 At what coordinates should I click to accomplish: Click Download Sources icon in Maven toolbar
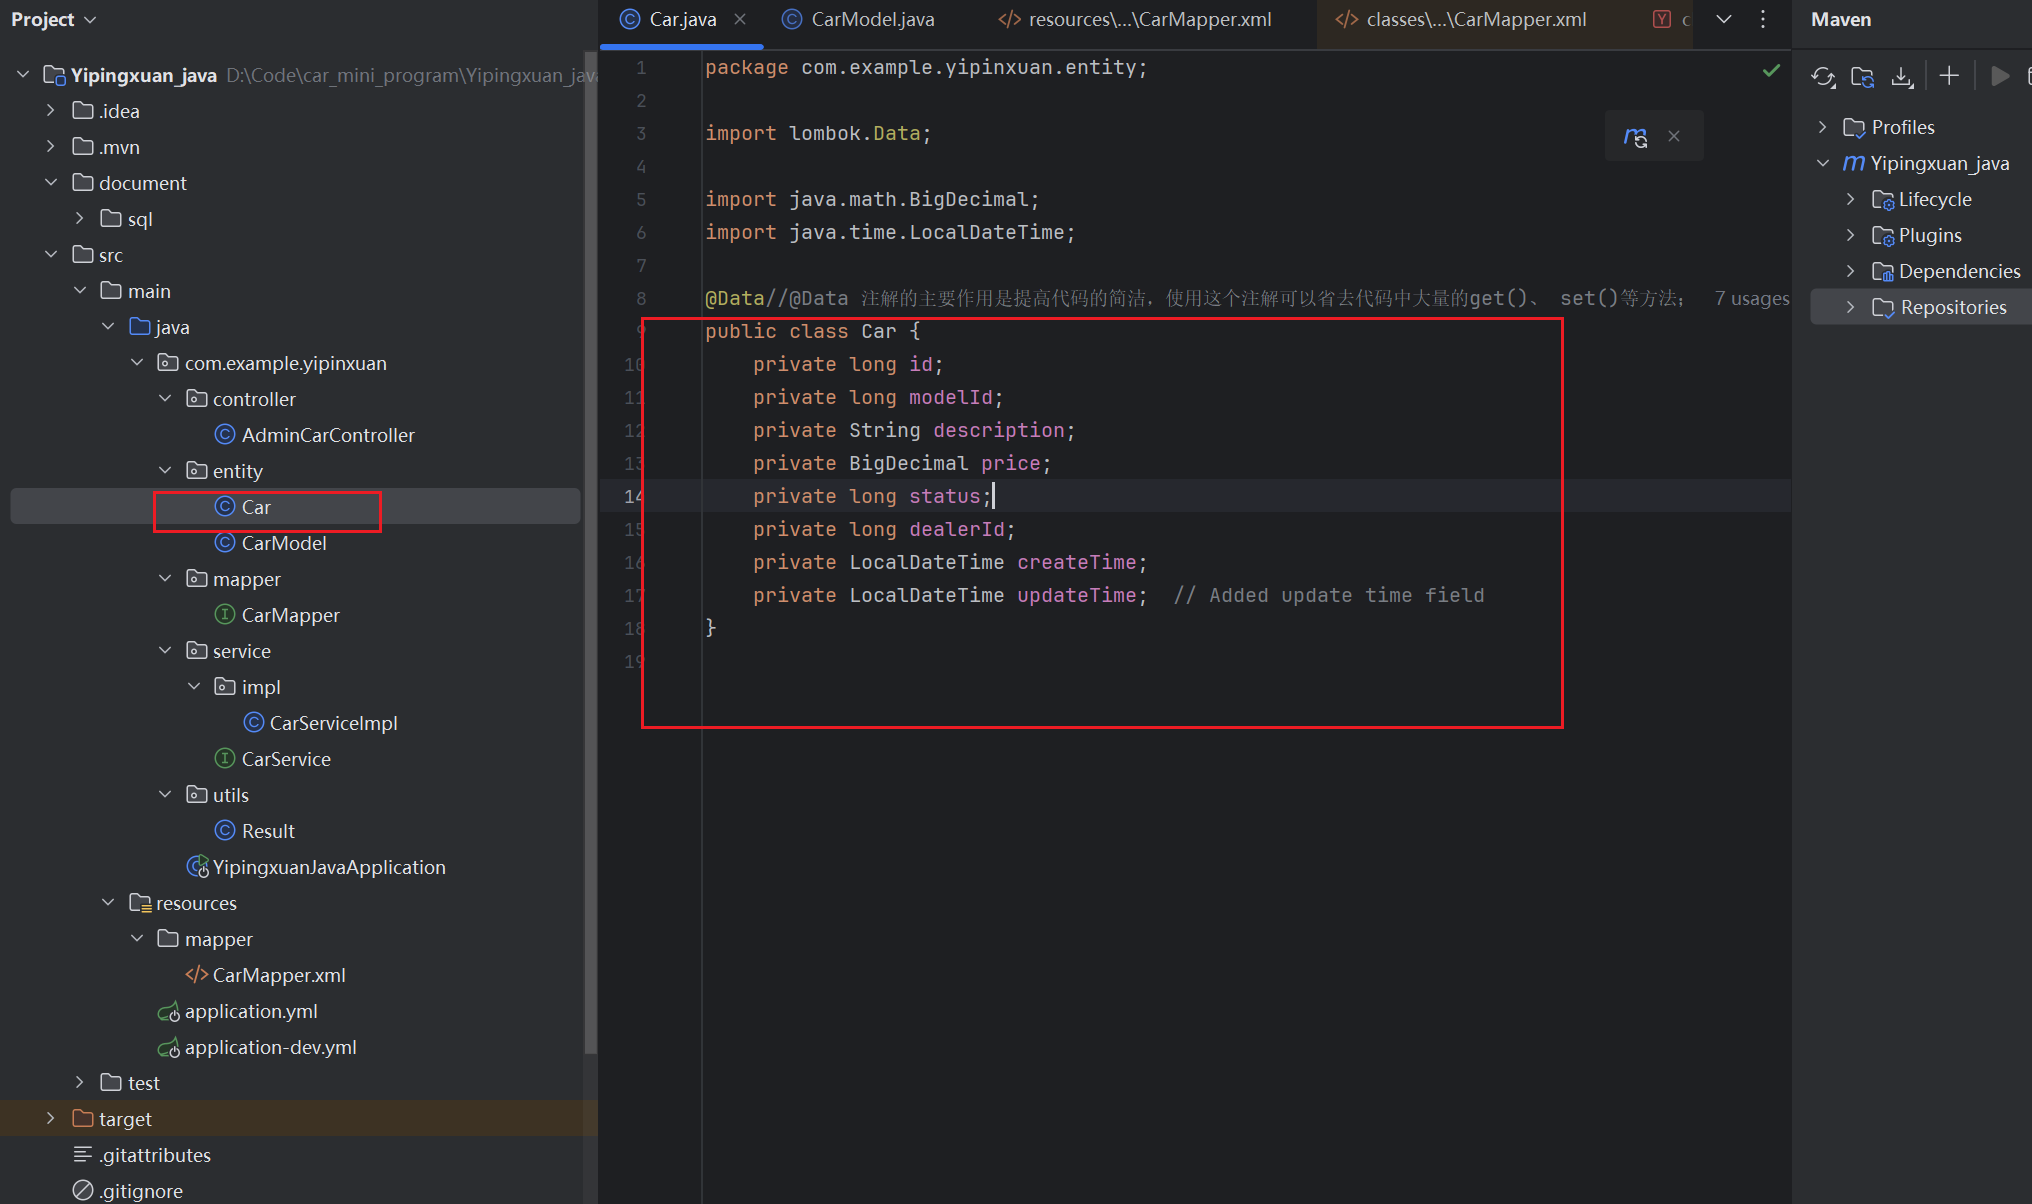[1902, 77]
